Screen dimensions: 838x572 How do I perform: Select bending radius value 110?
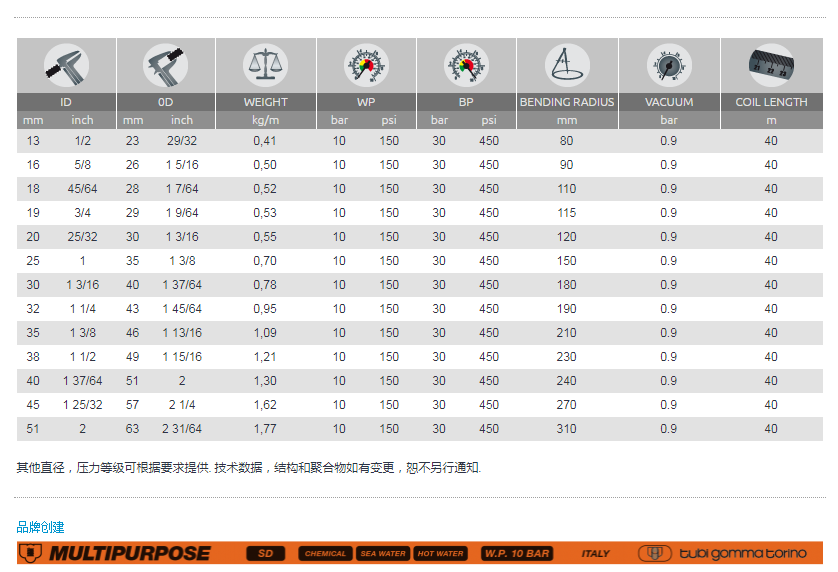(567, 189)
